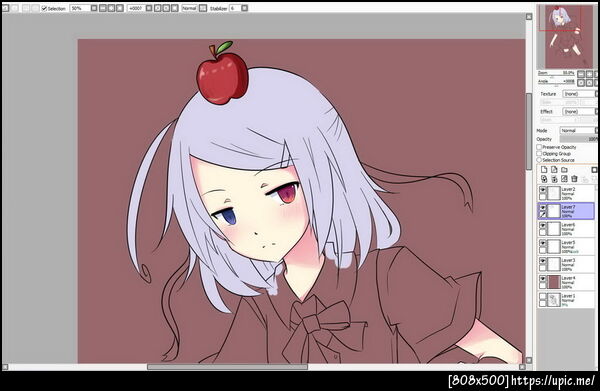
Task: Hide Layer3 using its eye icon
Action: 543,261
